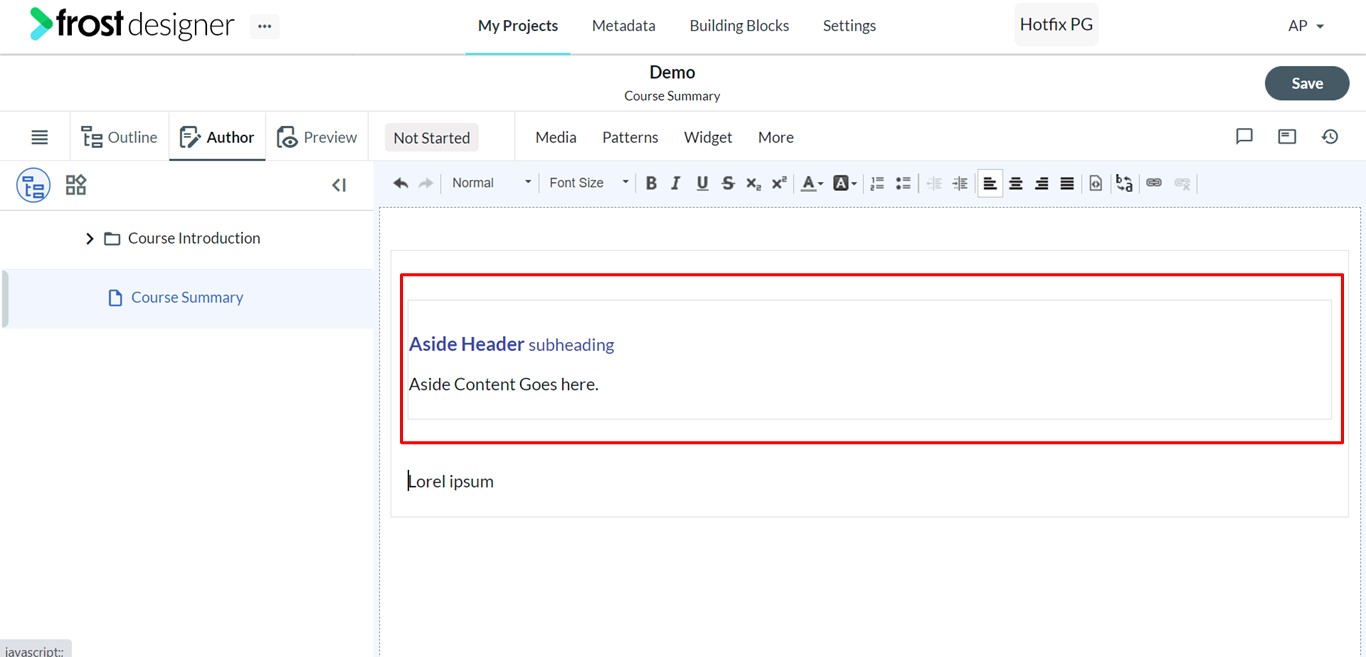
Task: Open the find and replace tool
Action: (x=1124, y=183)
